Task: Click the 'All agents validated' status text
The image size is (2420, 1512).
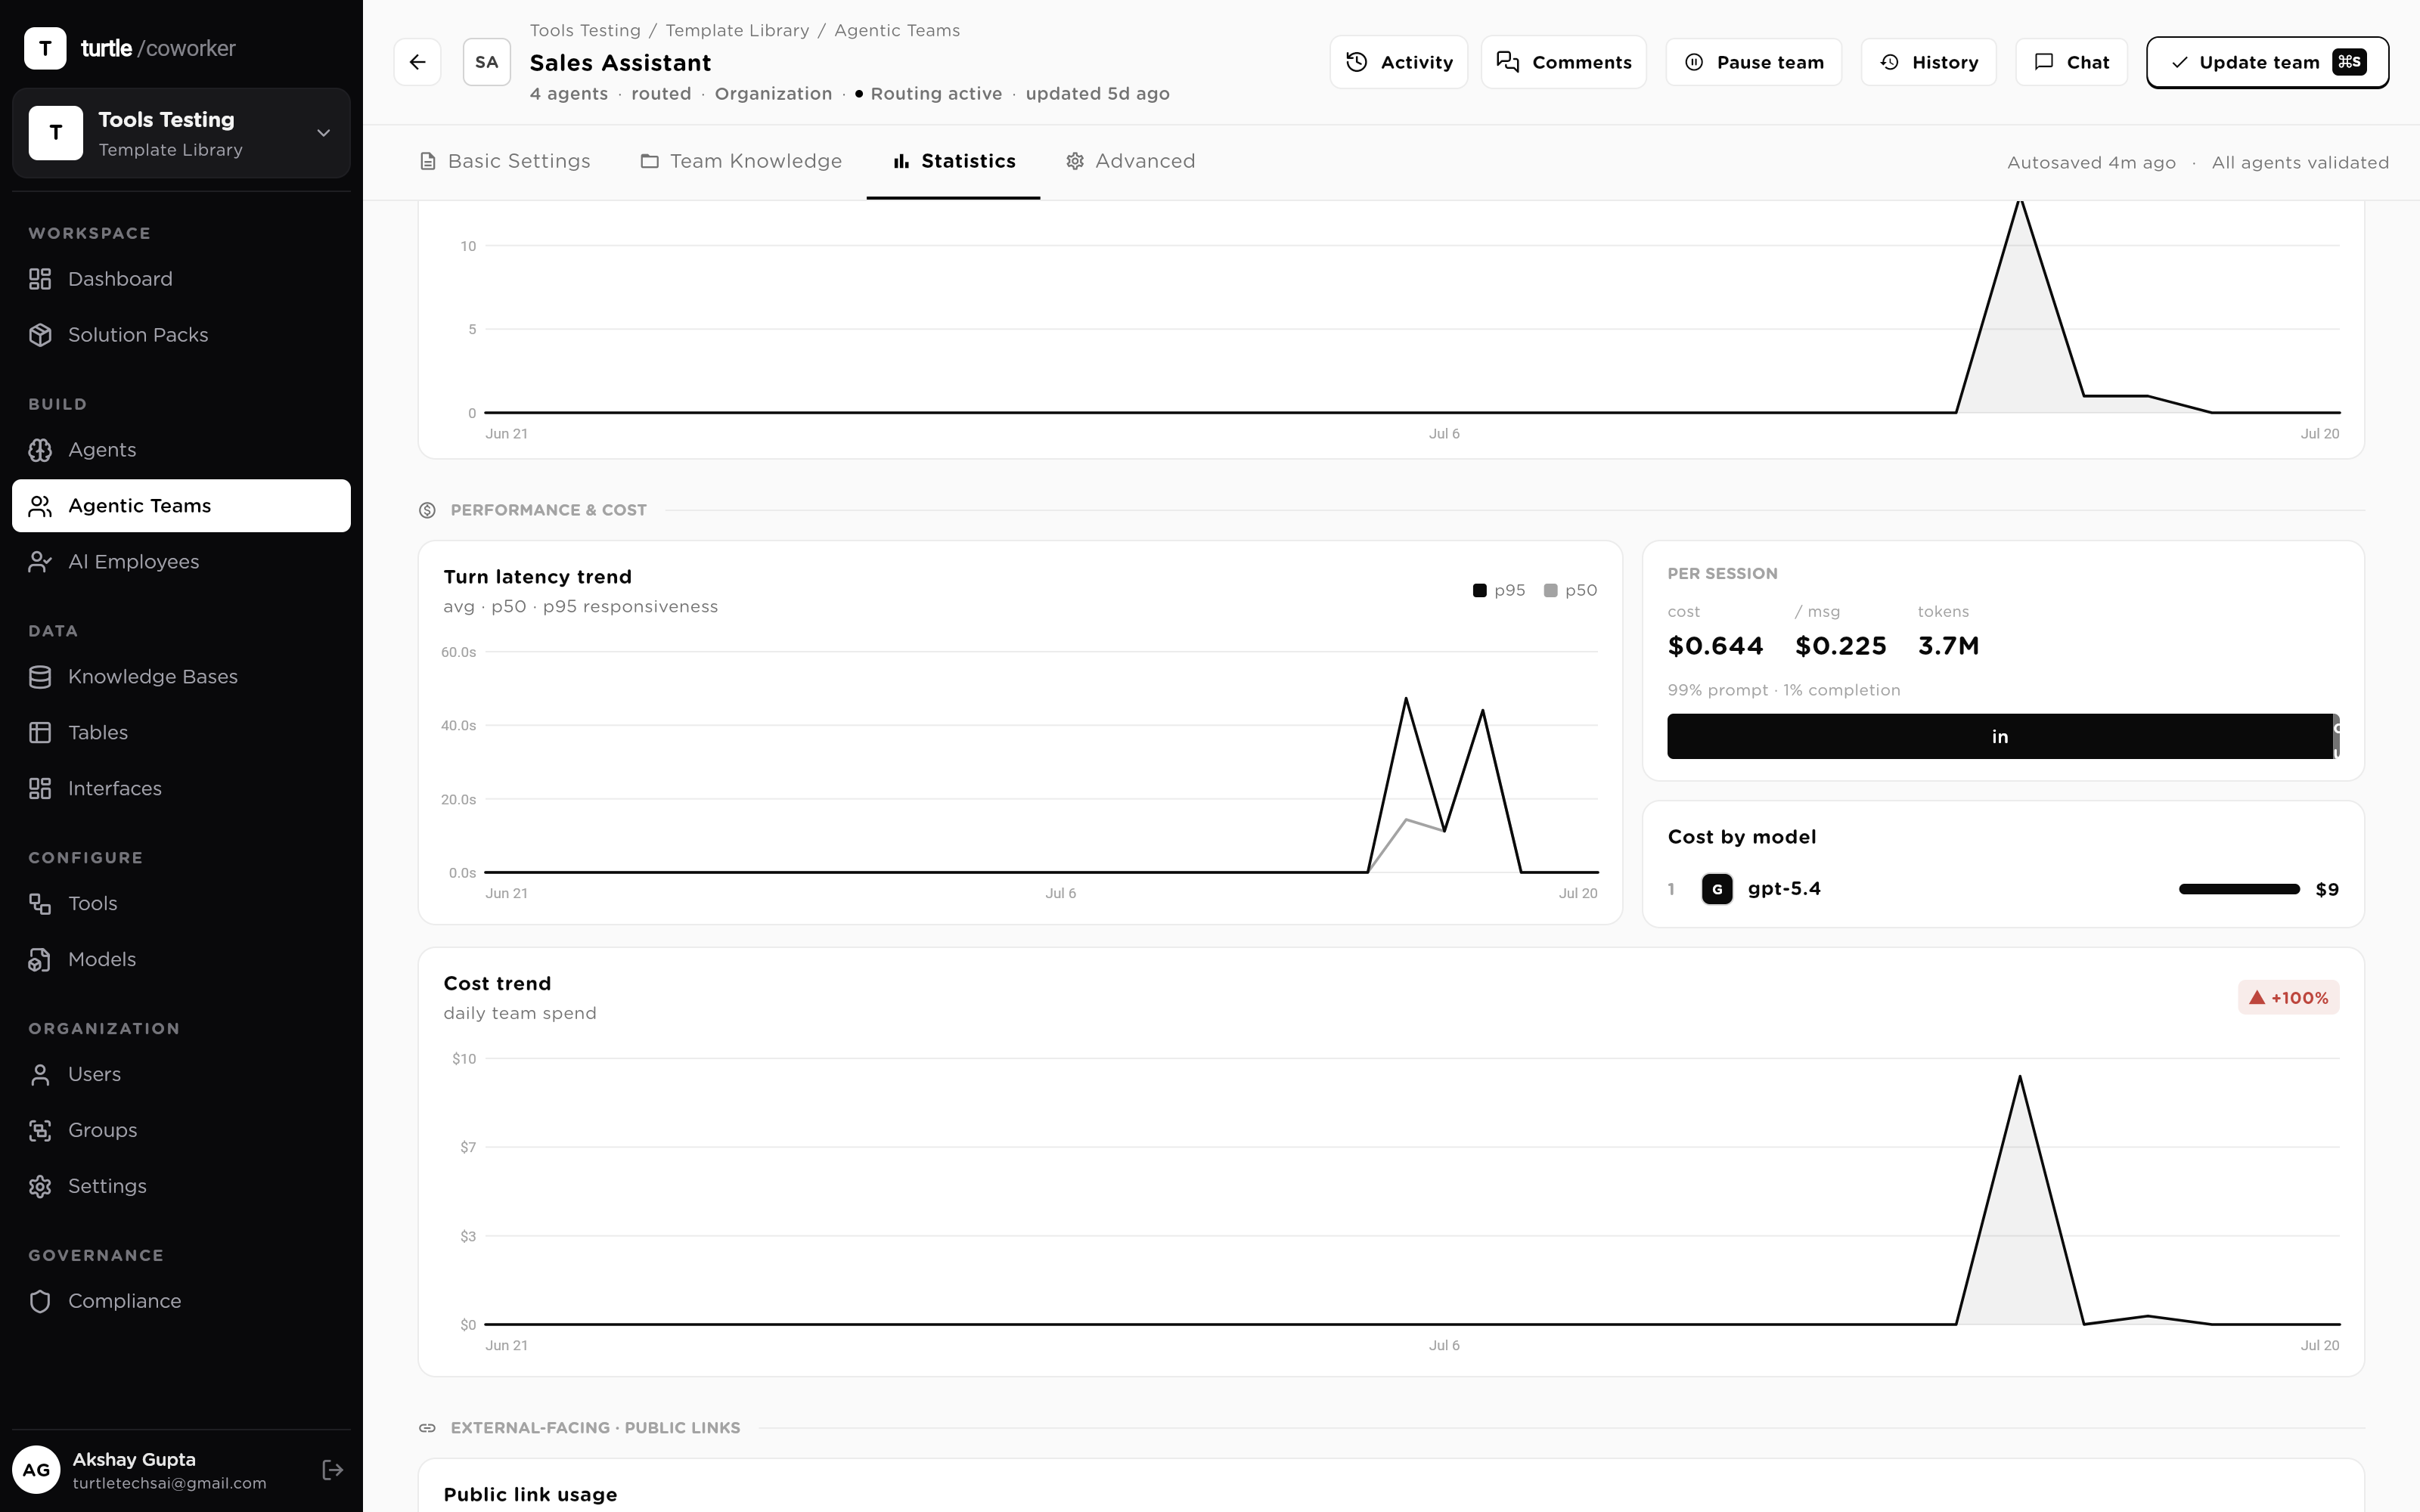Action: (x=2300, y=163)
